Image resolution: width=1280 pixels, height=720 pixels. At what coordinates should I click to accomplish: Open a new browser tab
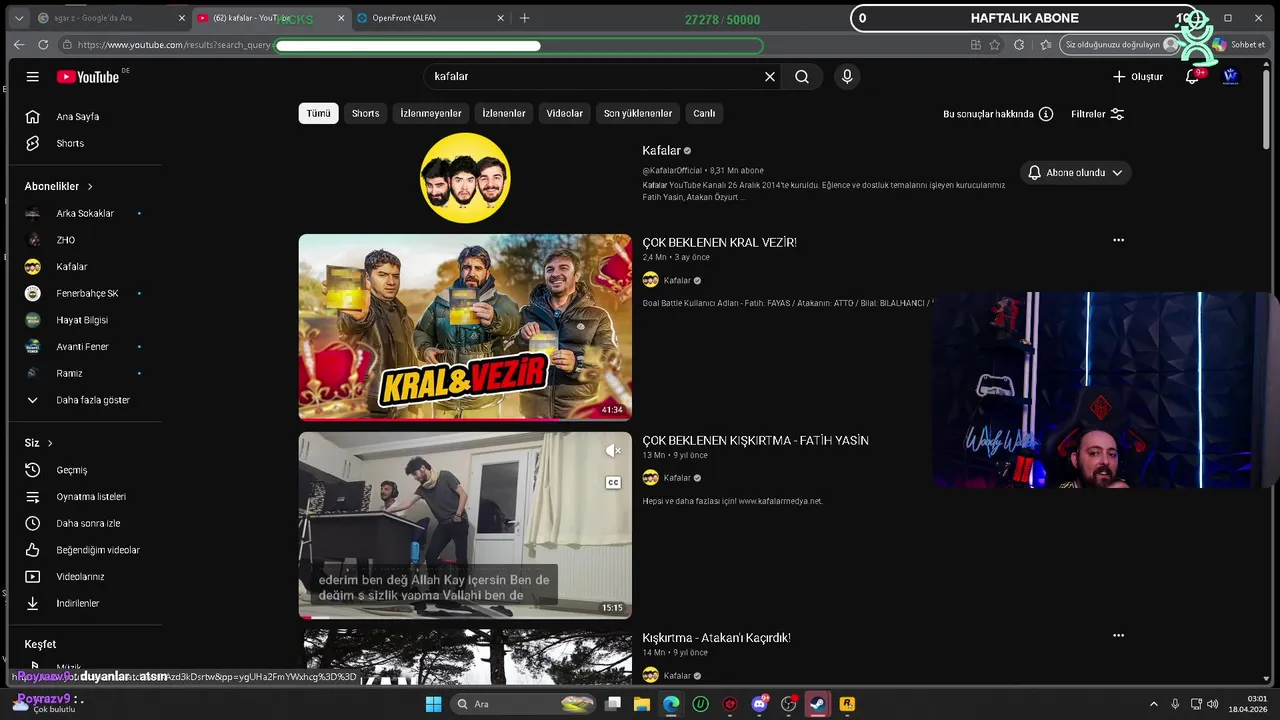524,18
